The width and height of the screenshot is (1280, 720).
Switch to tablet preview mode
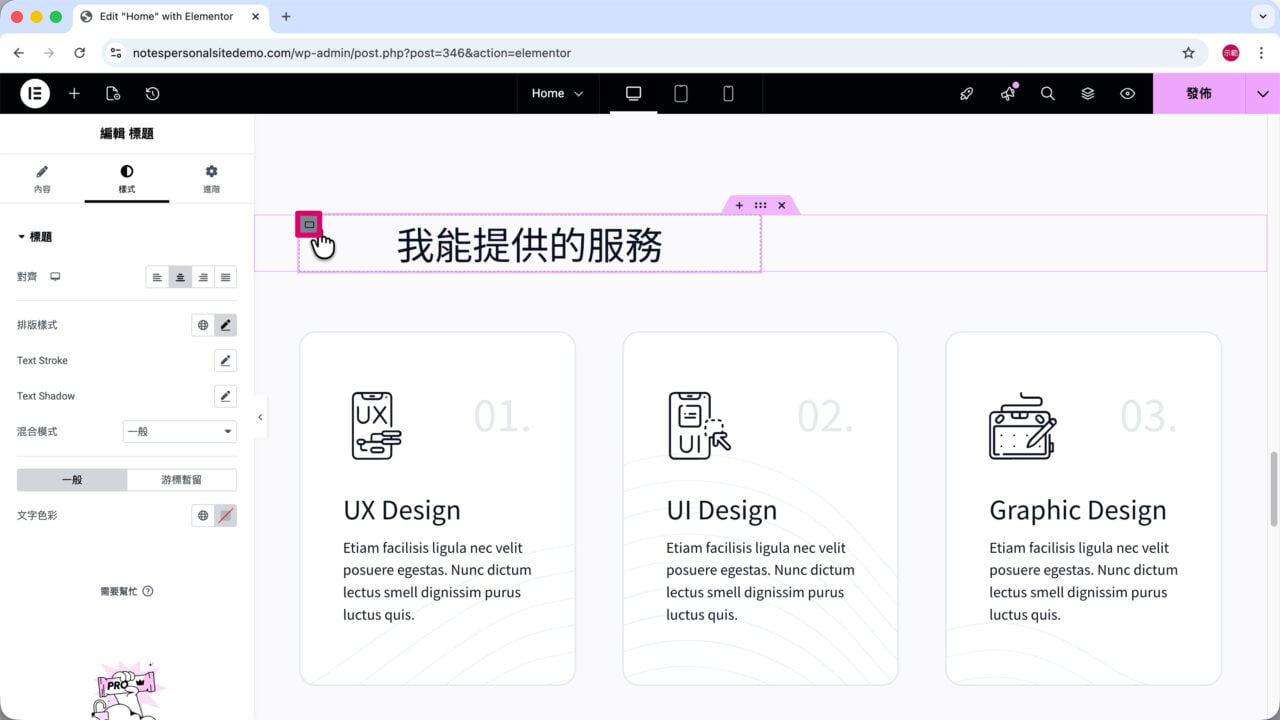(681, 93)
